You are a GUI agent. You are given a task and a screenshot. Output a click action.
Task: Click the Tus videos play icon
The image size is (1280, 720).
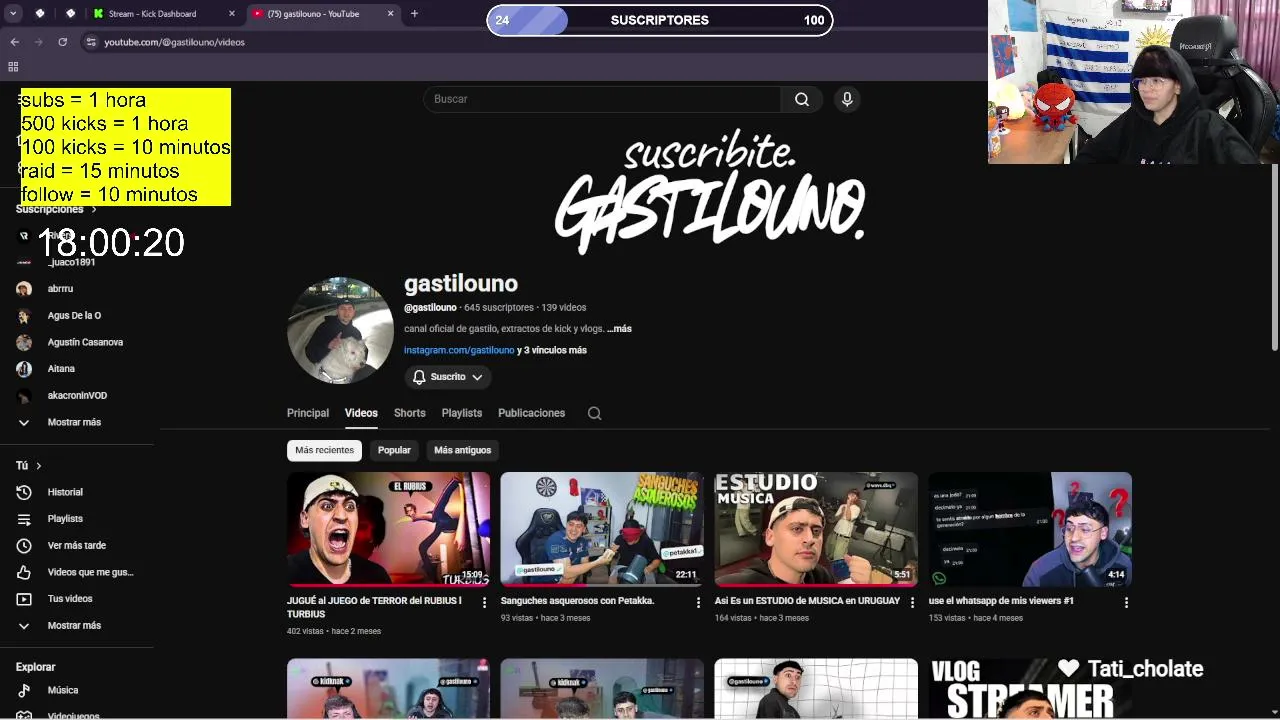(24, 599)
